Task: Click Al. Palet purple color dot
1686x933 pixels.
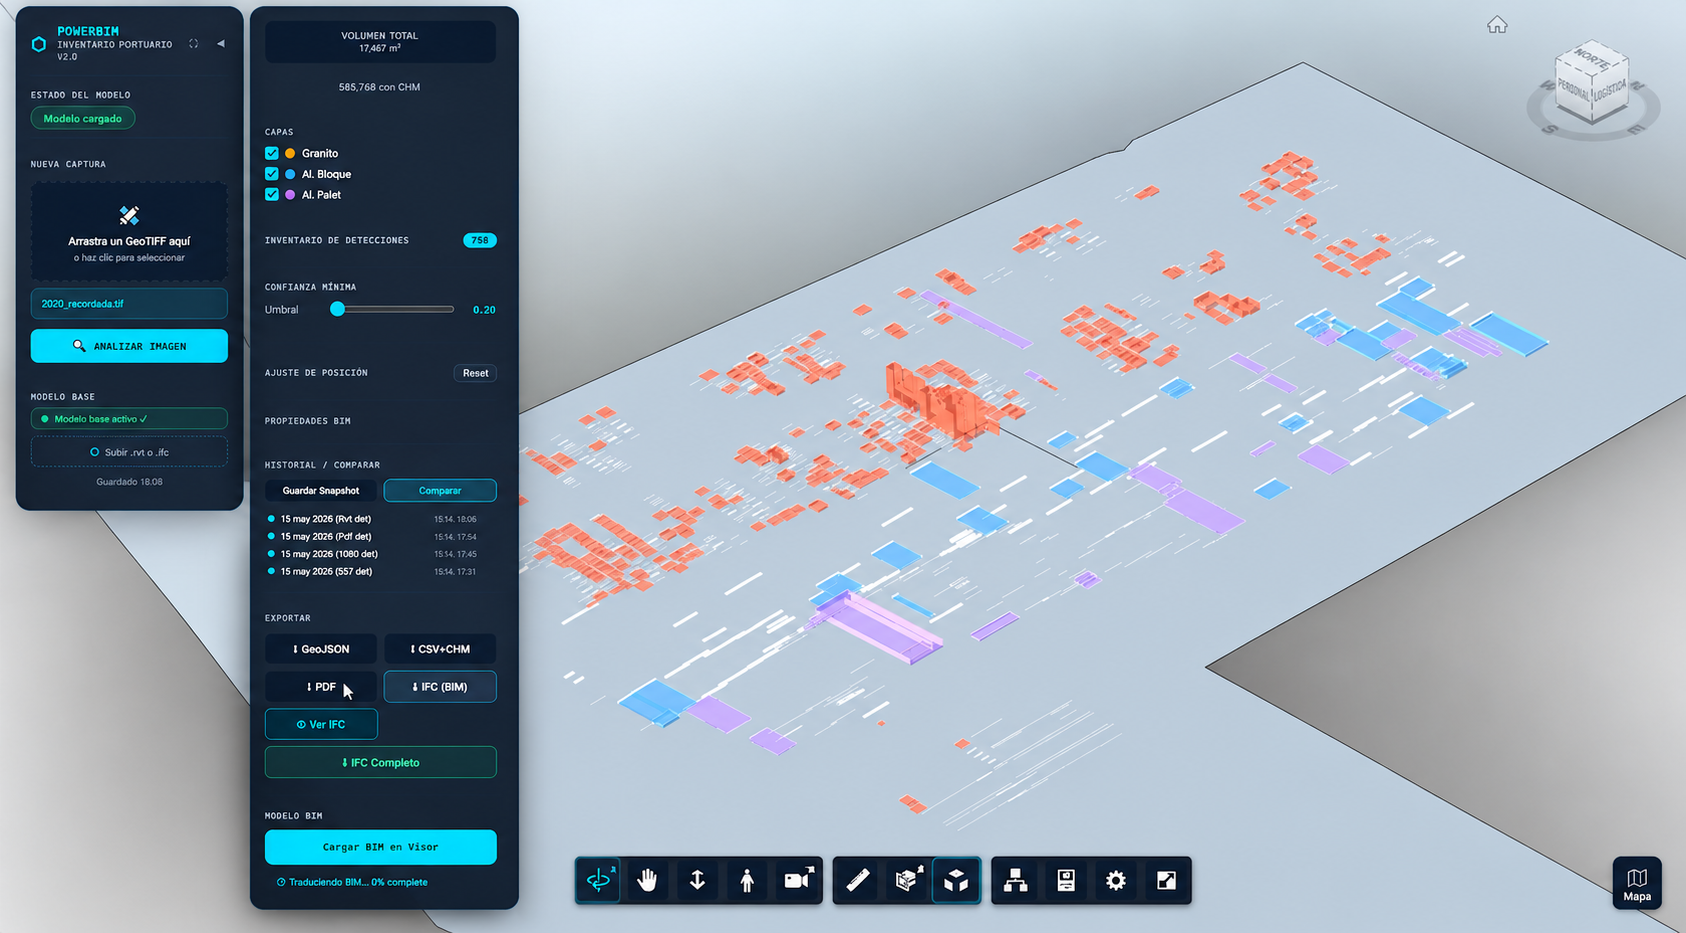Action: click(290, 195)
